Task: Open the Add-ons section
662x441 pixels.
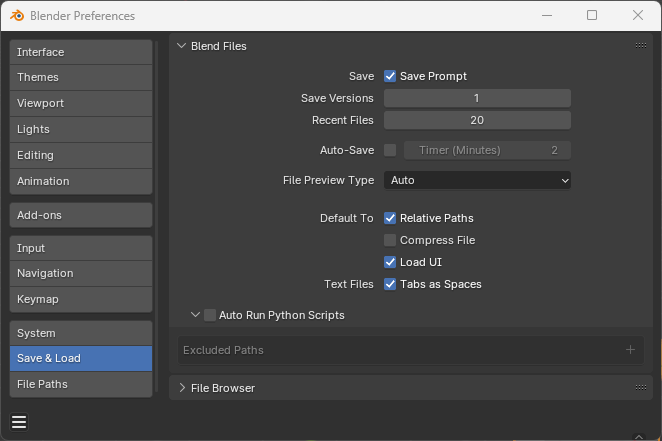Action: point(81,215)
